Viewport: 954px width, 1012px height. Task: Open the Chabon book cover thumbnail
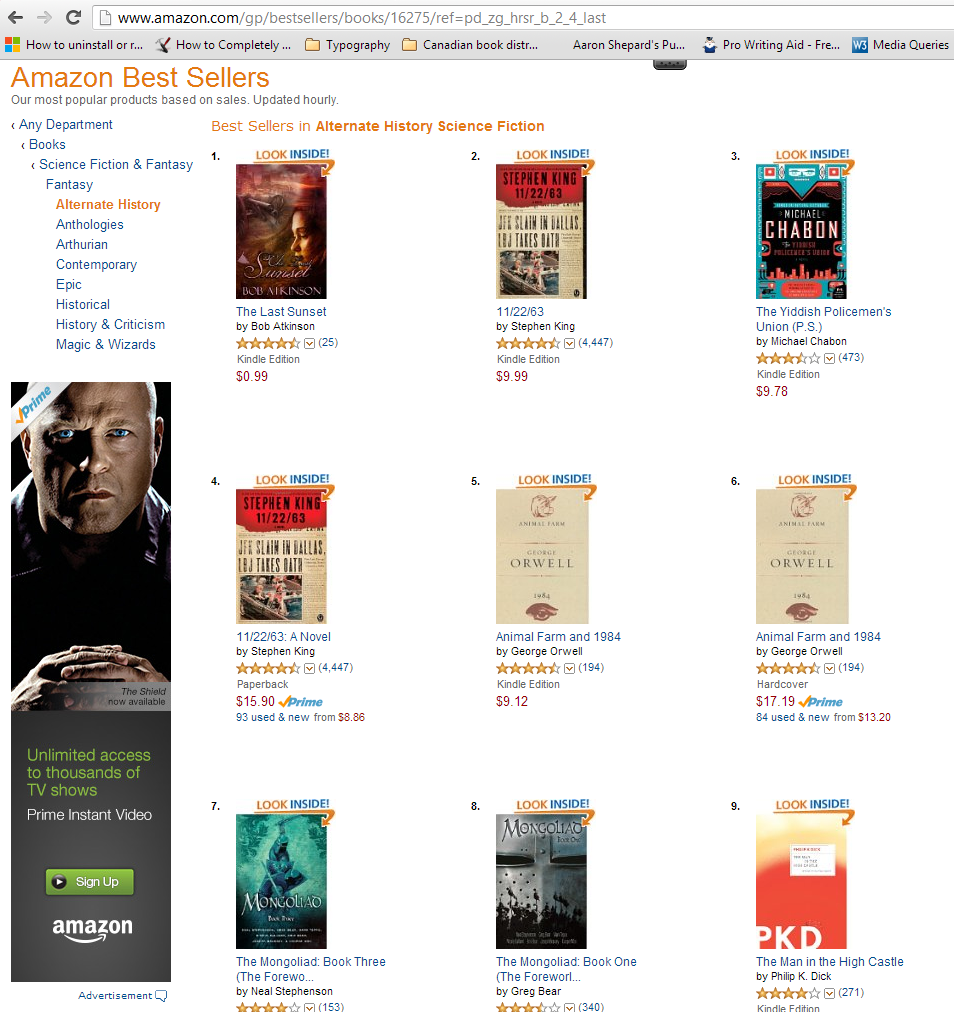point(801,231)
